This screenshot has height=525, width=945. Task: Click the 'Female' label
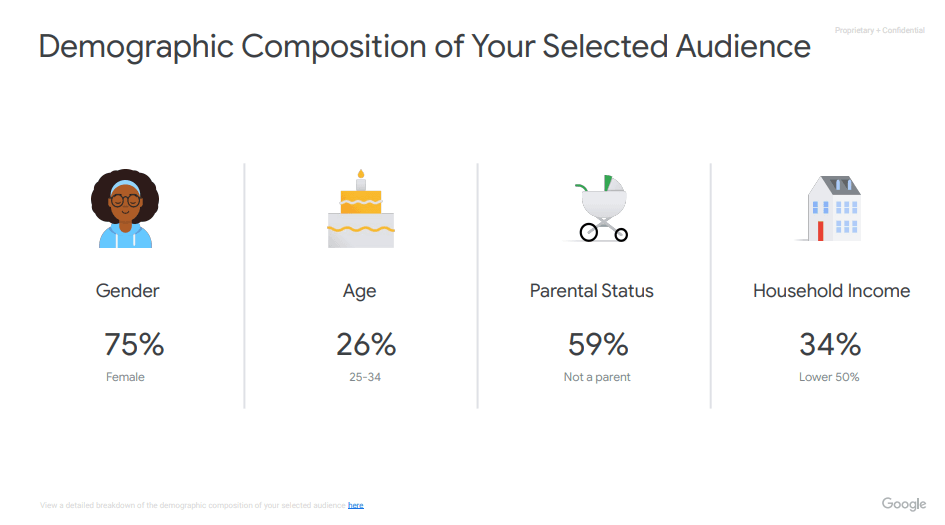(125, 377)
